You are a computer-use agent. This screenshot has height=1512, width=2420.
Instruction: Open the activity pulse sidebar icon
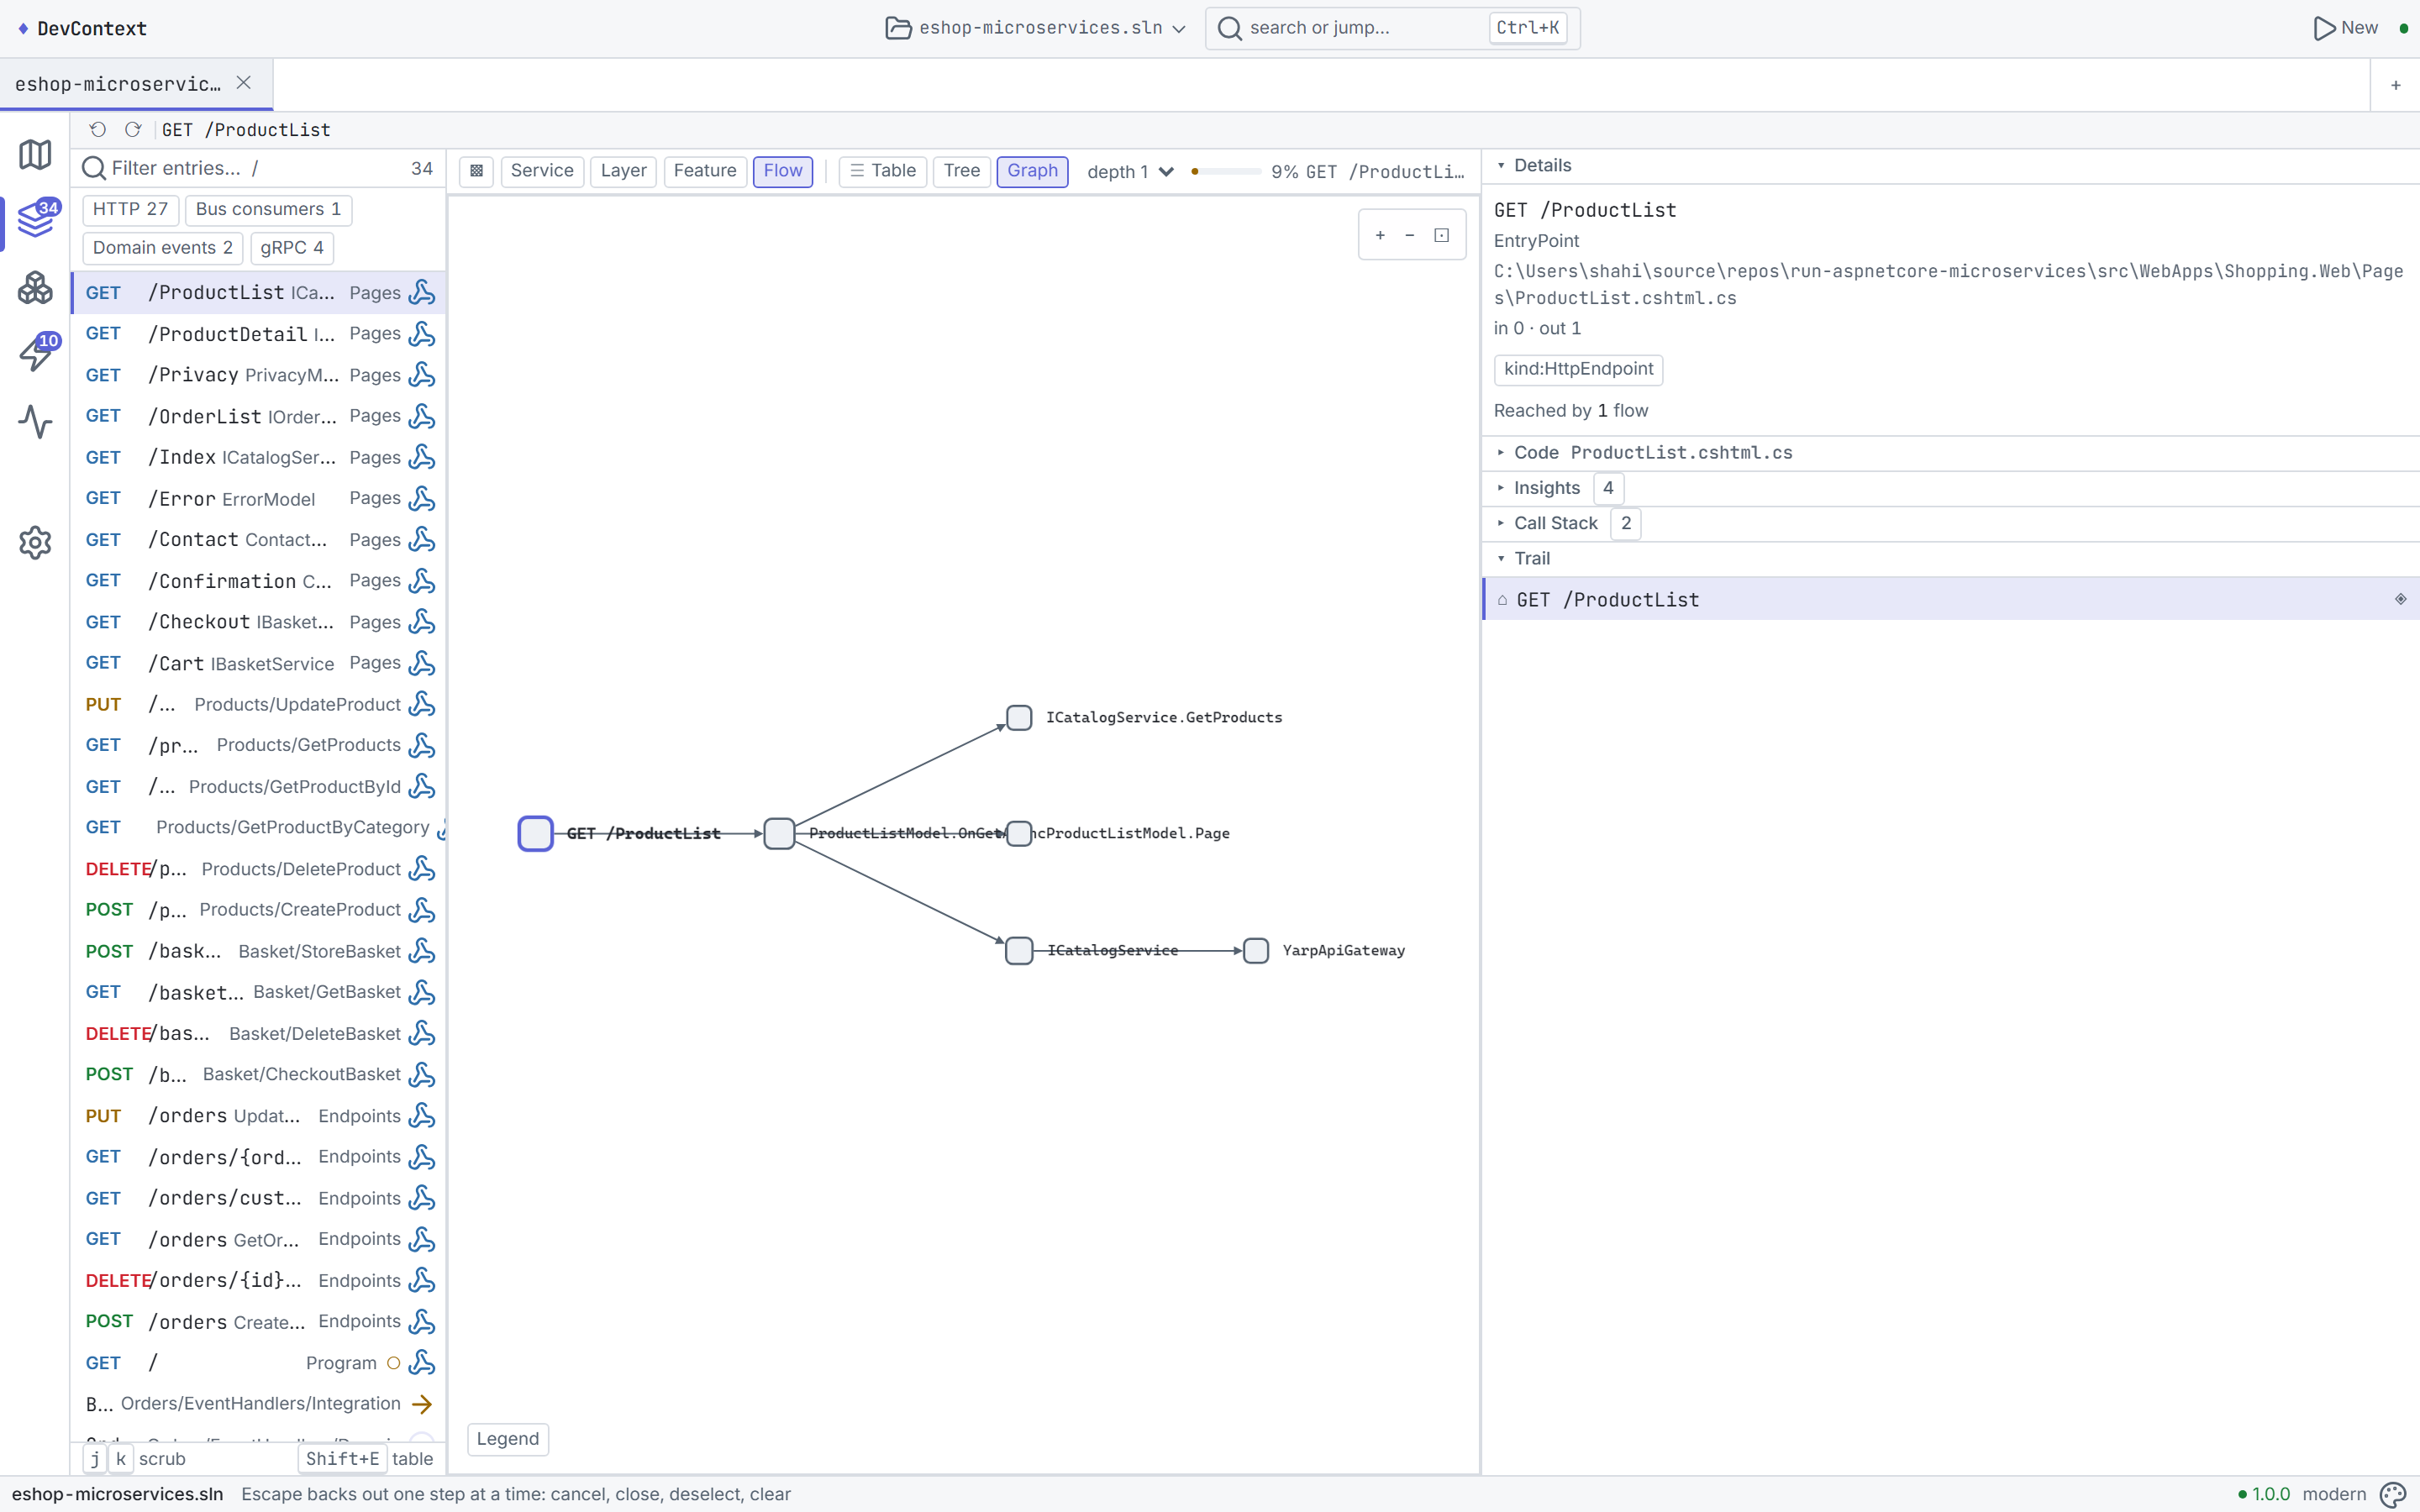(x=35, y=422)
